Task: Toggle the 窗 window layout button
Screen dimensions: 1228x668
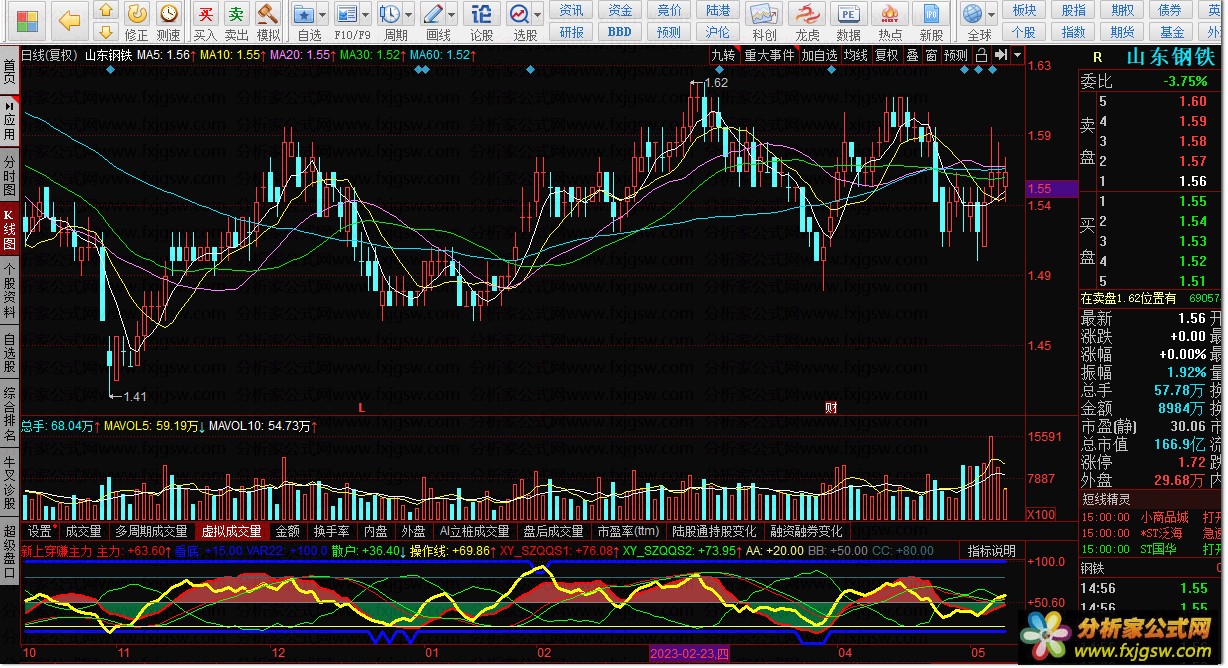Action: 931,55
